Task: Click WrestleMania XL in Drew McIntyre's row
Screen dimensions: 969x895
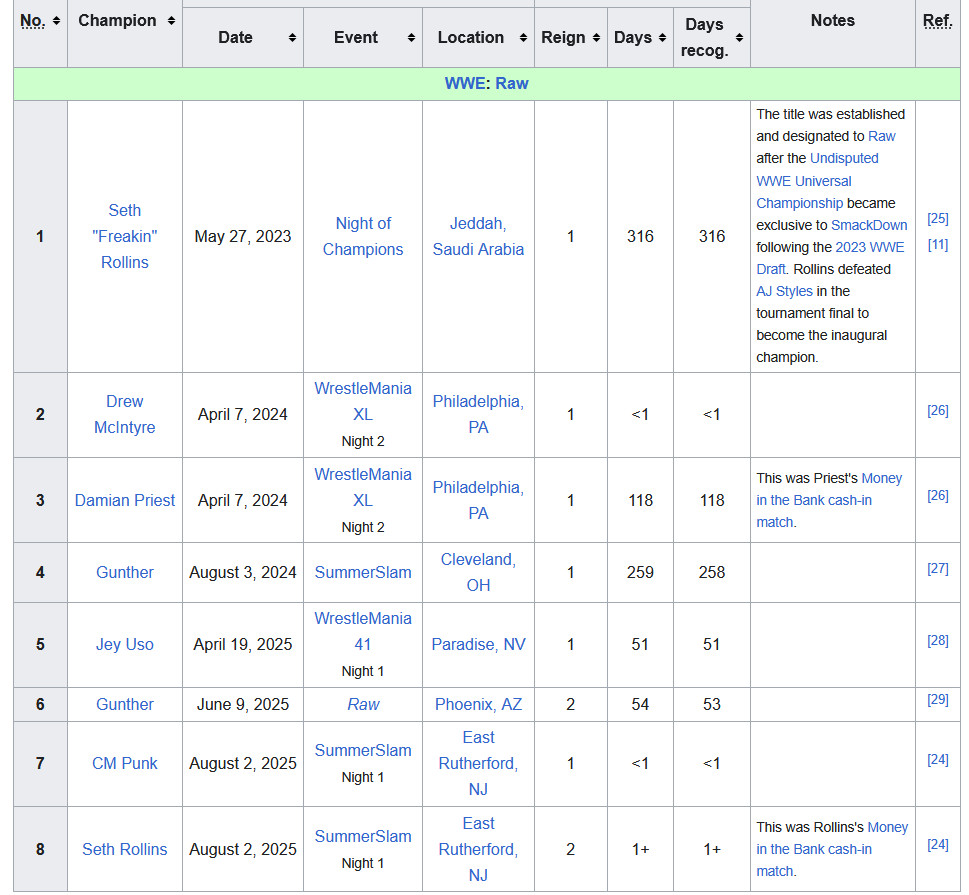Action: pyautogui.click(x=363, y=401)
